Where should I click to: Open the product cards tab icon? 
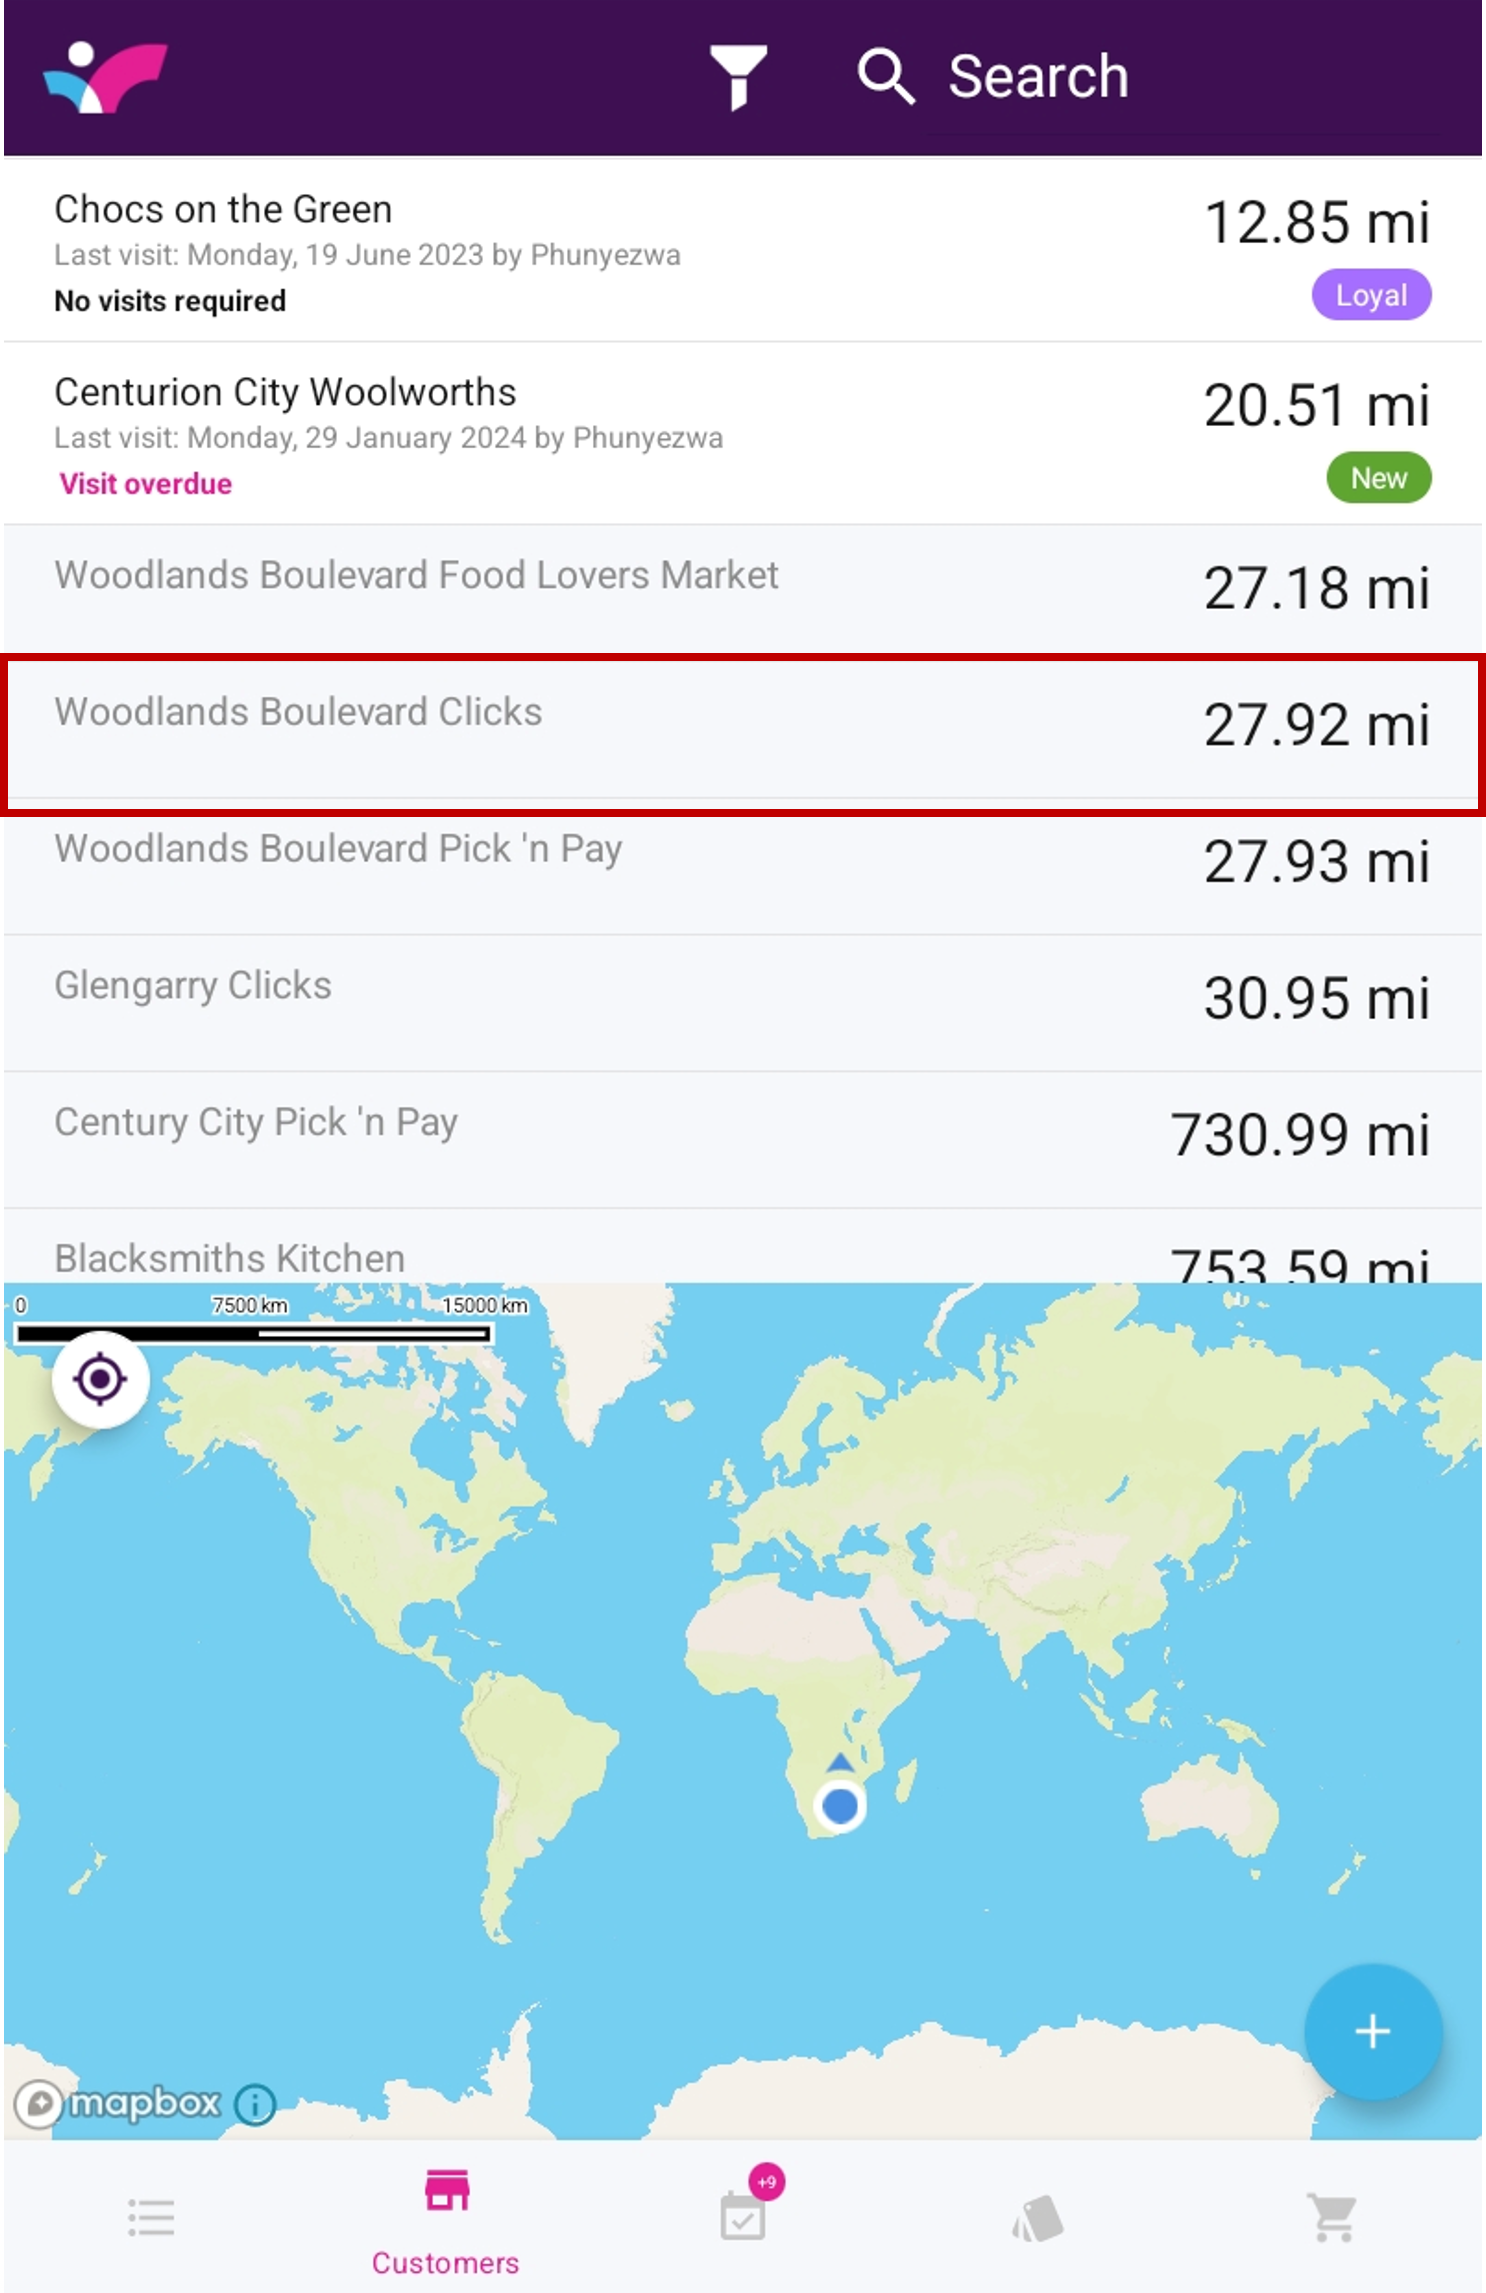click(x=1038, y=2217)
